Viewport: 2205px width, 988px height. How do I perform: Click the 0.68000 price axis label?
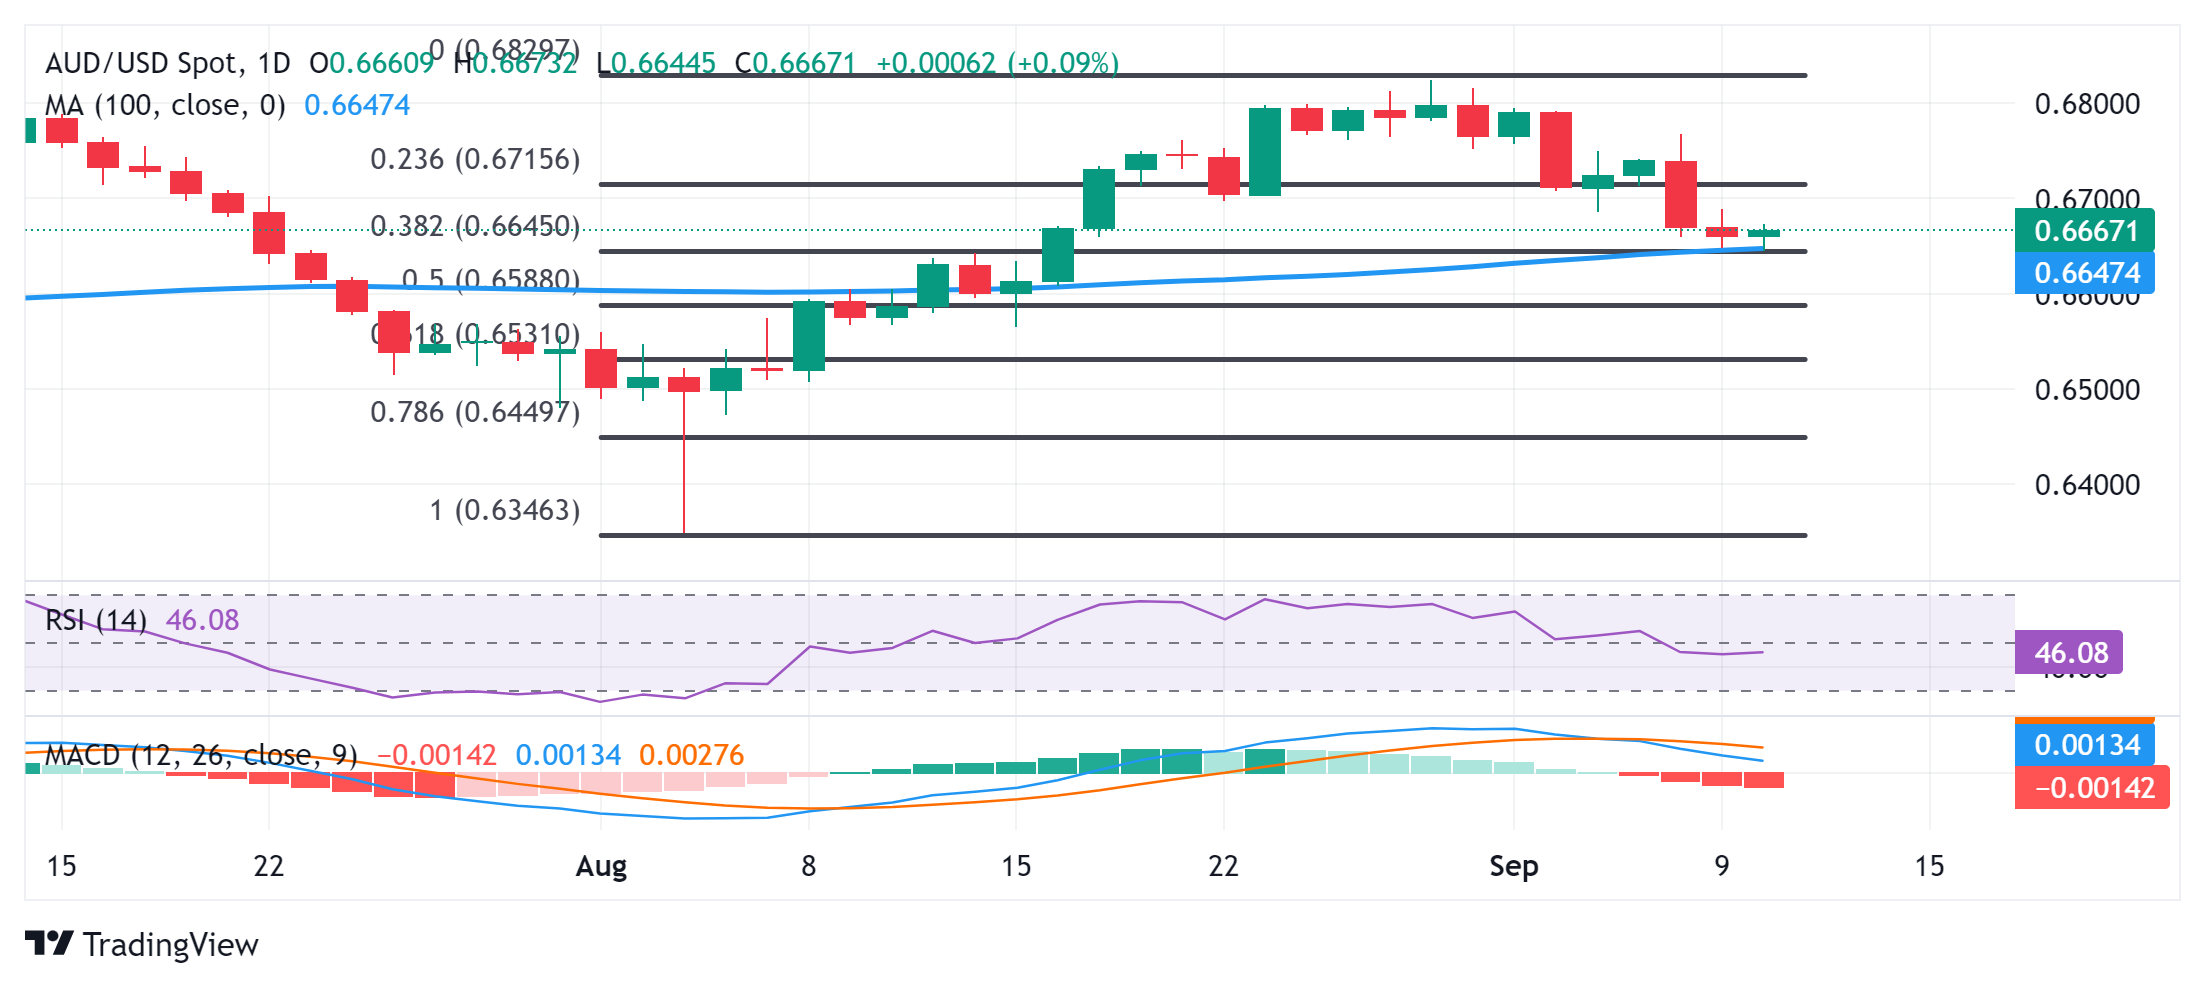(2087, 104)
